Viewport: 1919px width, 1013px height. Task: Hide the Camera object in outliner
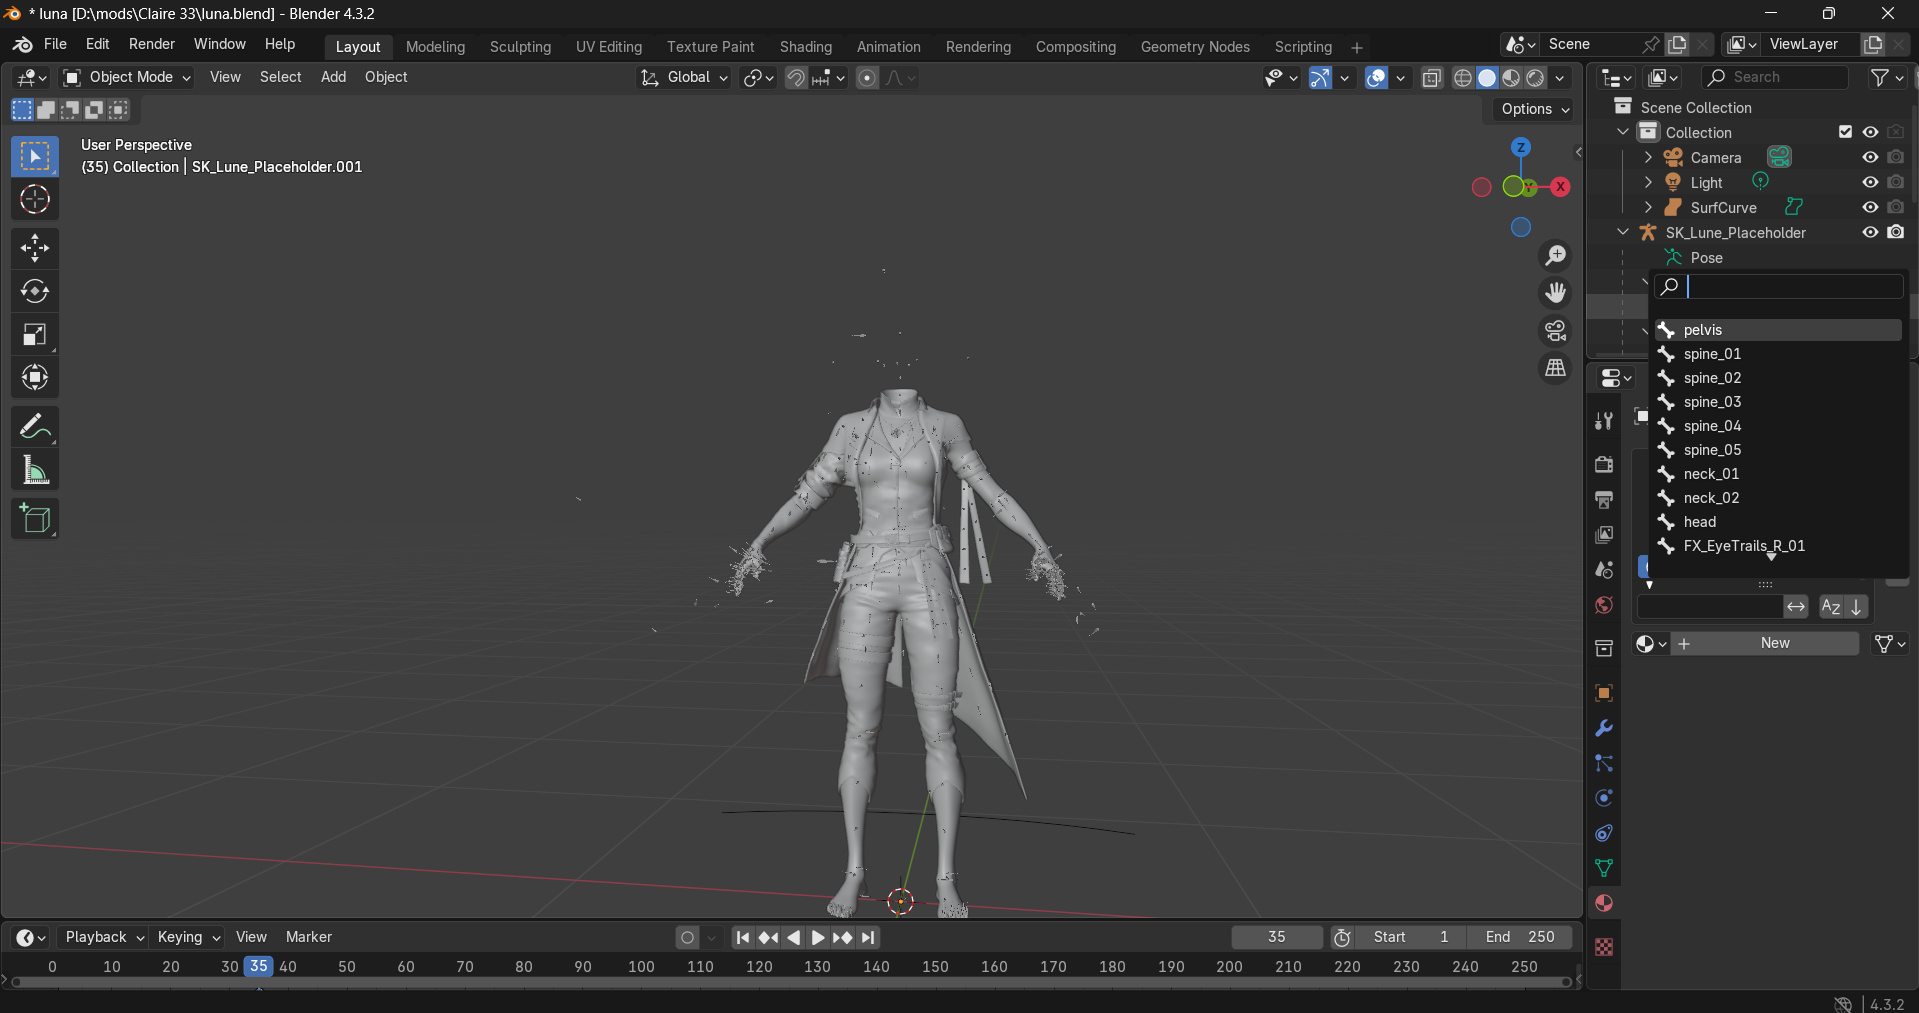click(x=1870, y=157)
